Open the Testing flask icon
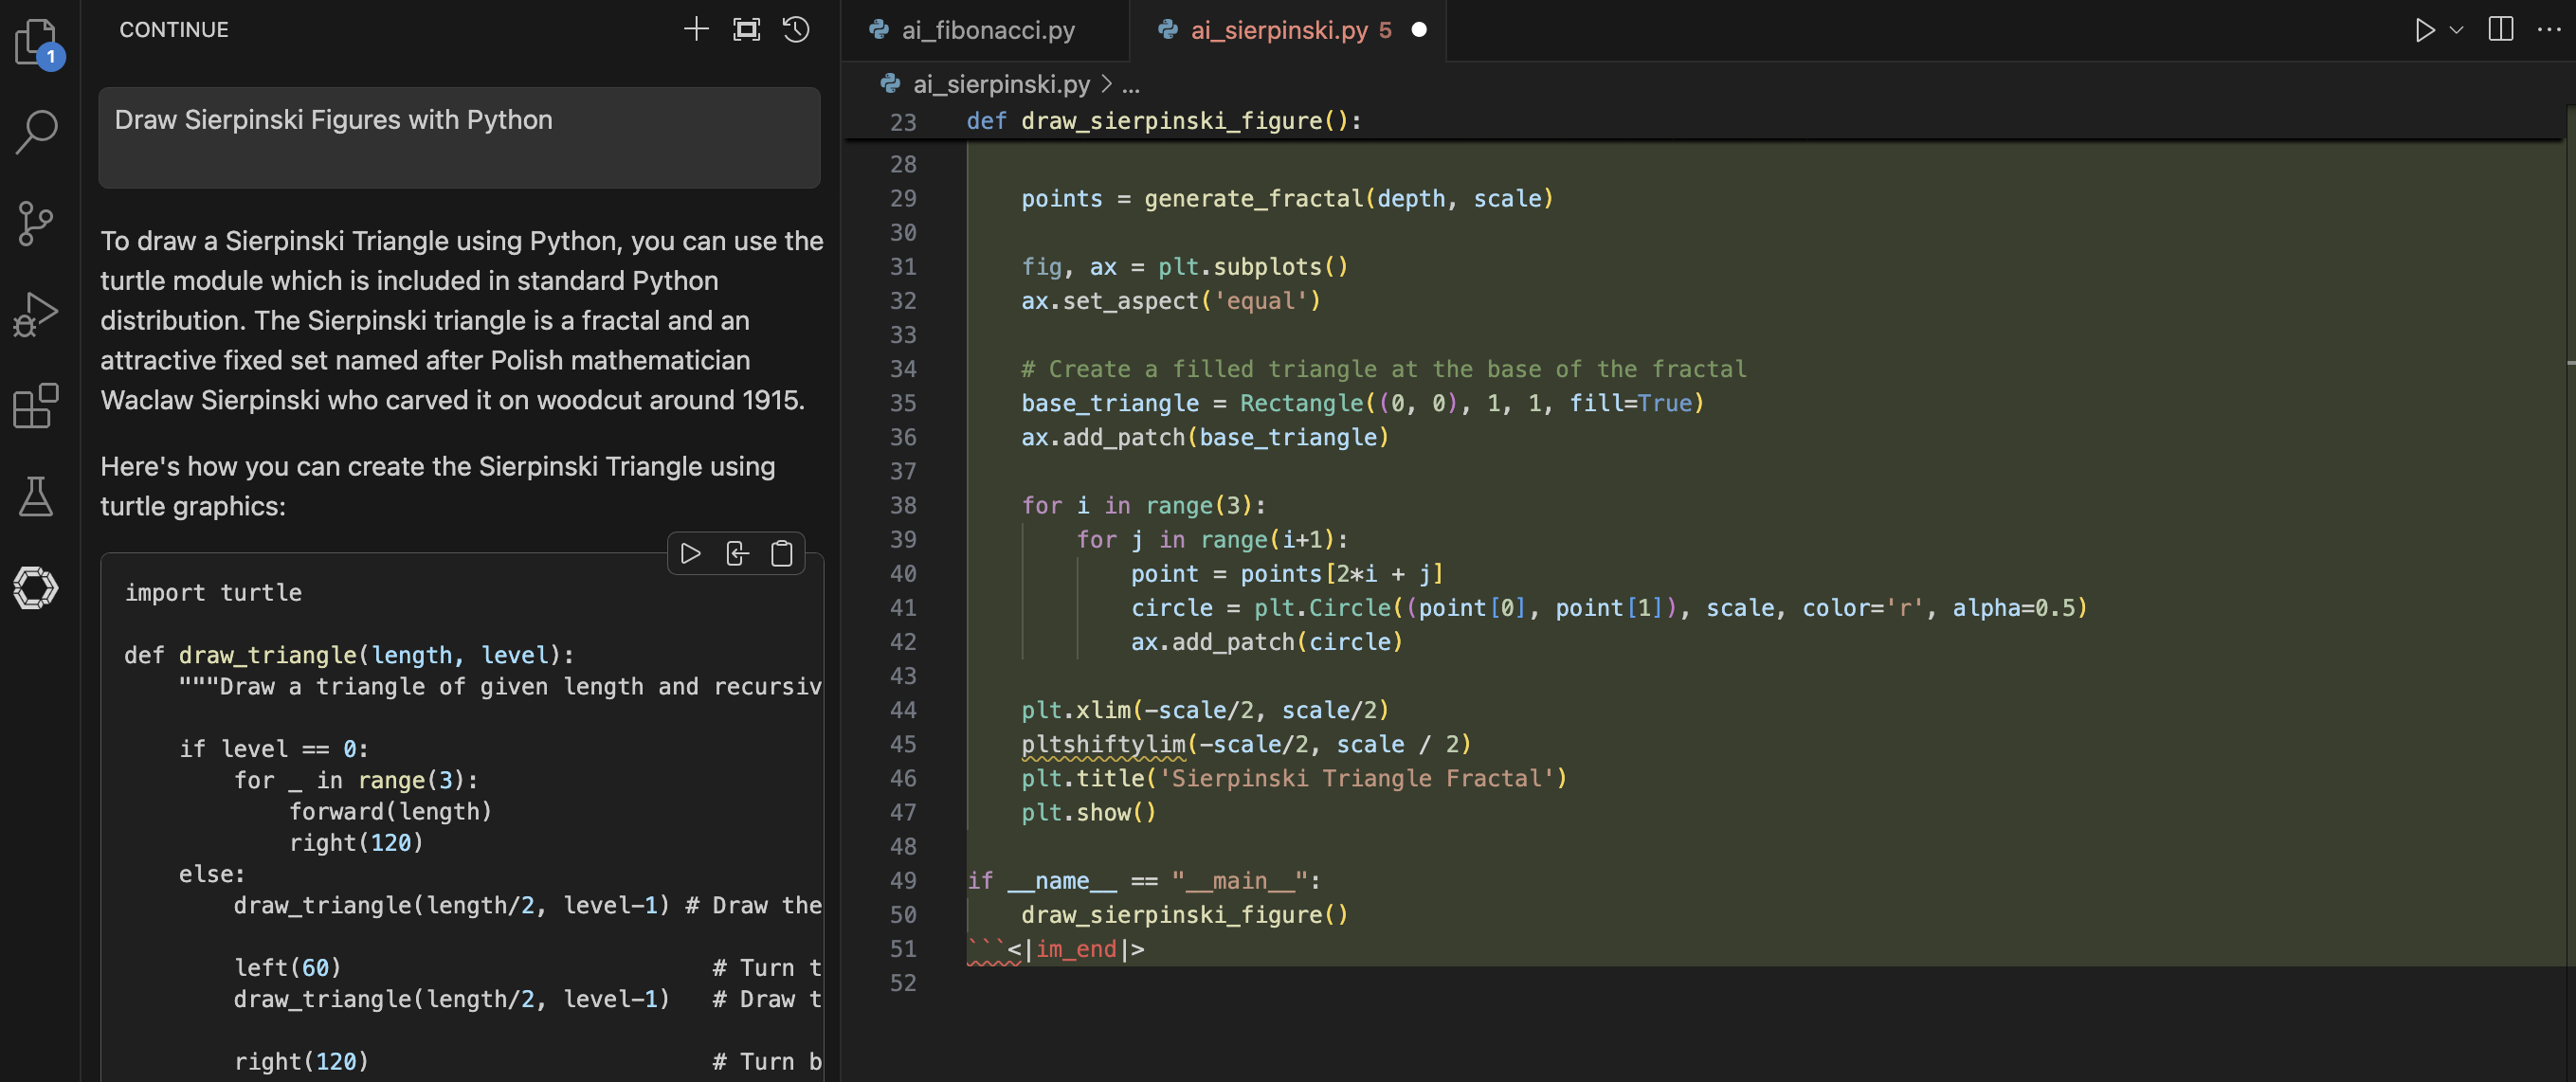 pos(36,496)
